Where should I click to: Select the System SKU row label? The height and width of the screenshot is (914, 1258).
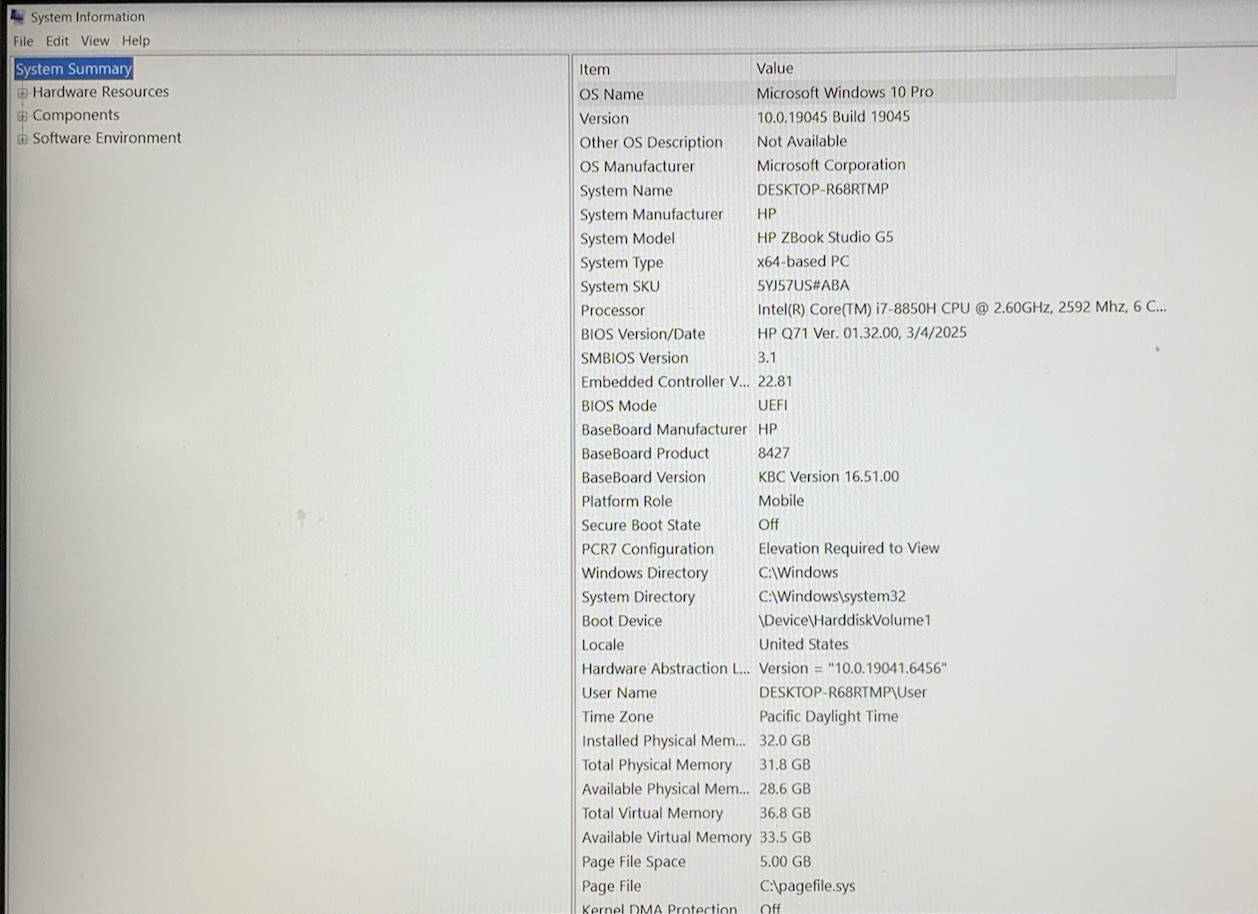(620, 286)
